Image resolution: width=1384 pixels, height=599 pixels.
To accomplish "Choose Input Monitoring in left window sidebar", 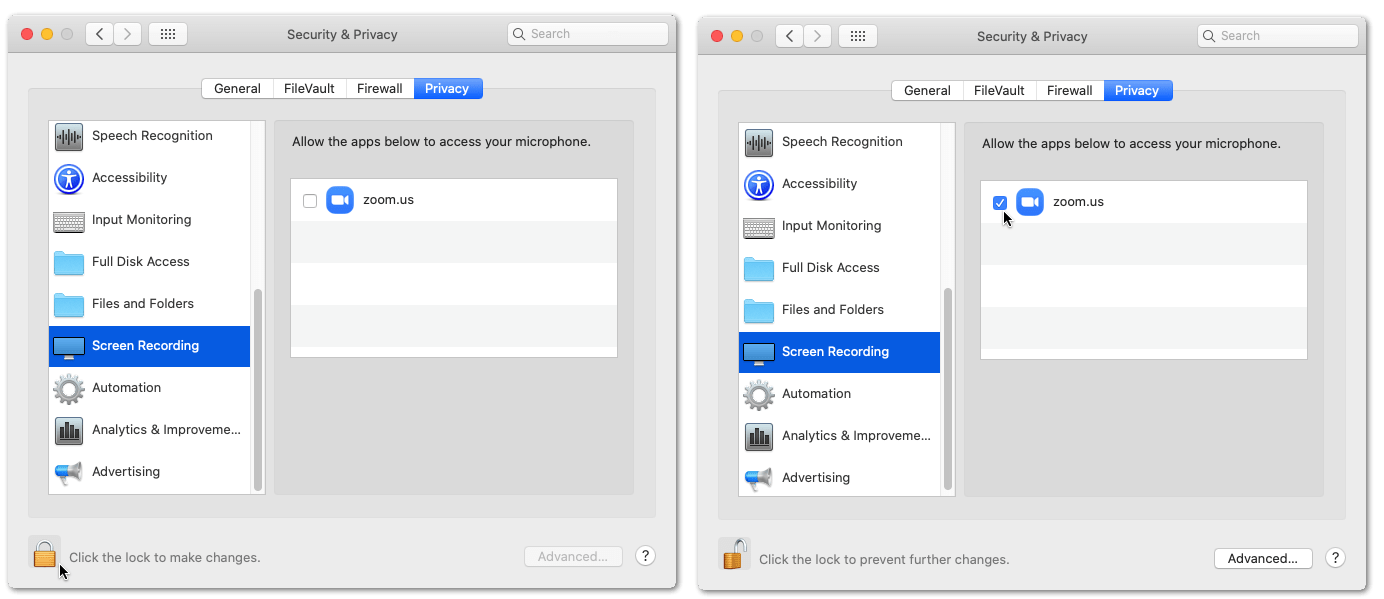I will (x=141, y=220).
